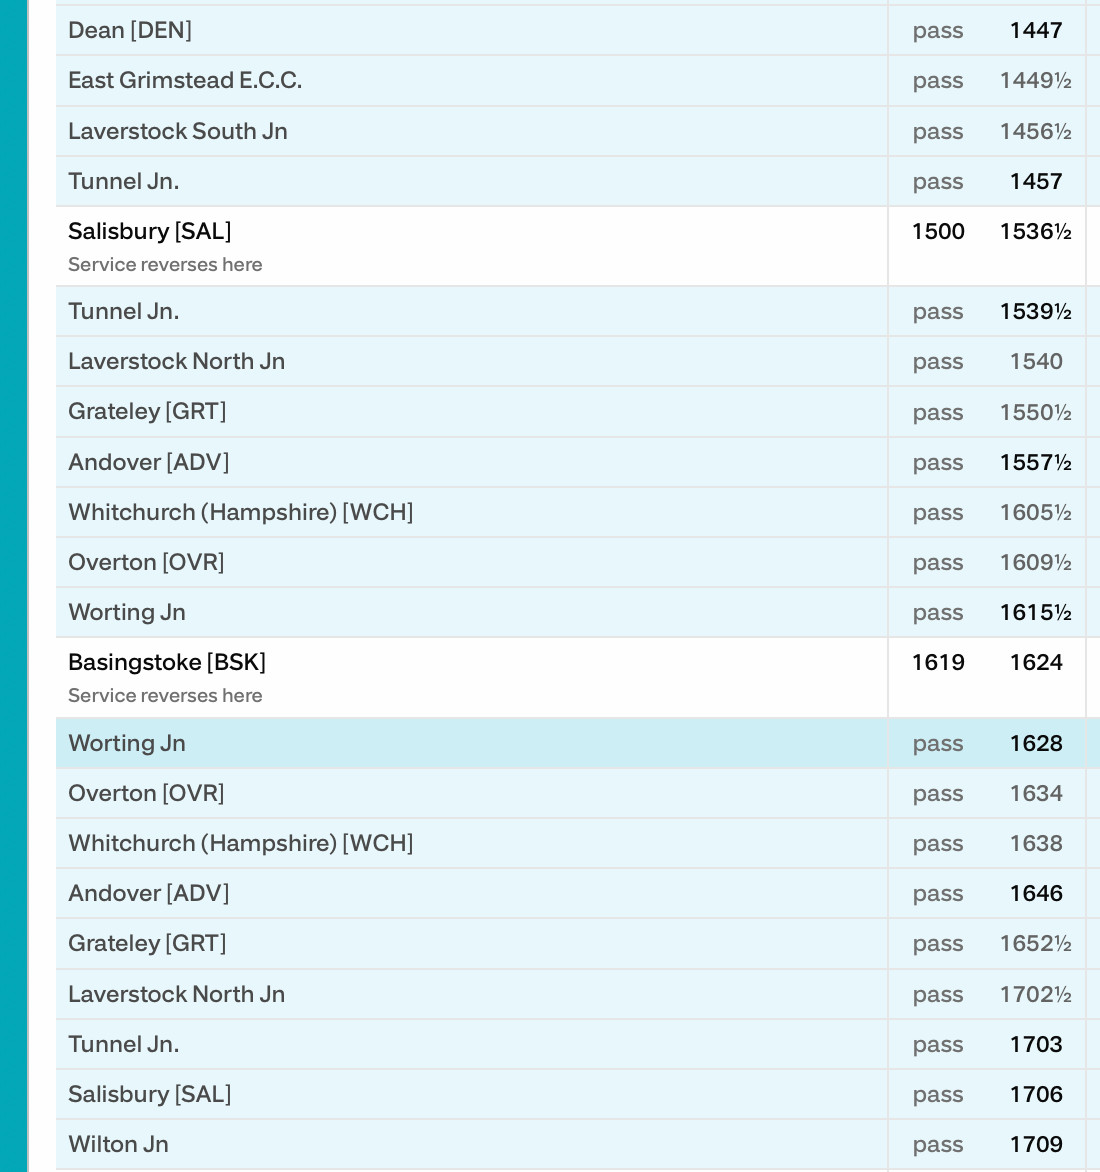This screenshot has height=1172, width=1100.
Task: Select Grateley [GRT] passing at 1550½
Action: [x=147, y=411]
